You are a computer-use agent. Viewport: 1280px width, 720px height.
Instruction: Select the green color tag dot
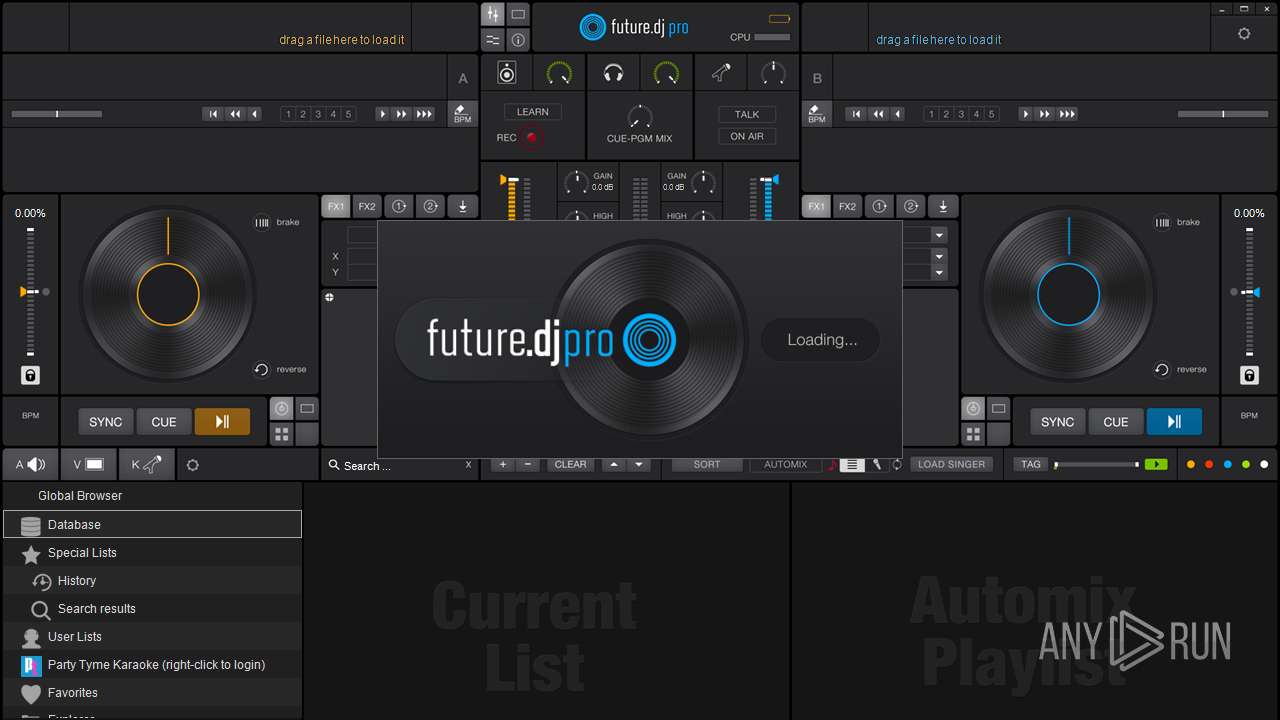click(1246, 465)
